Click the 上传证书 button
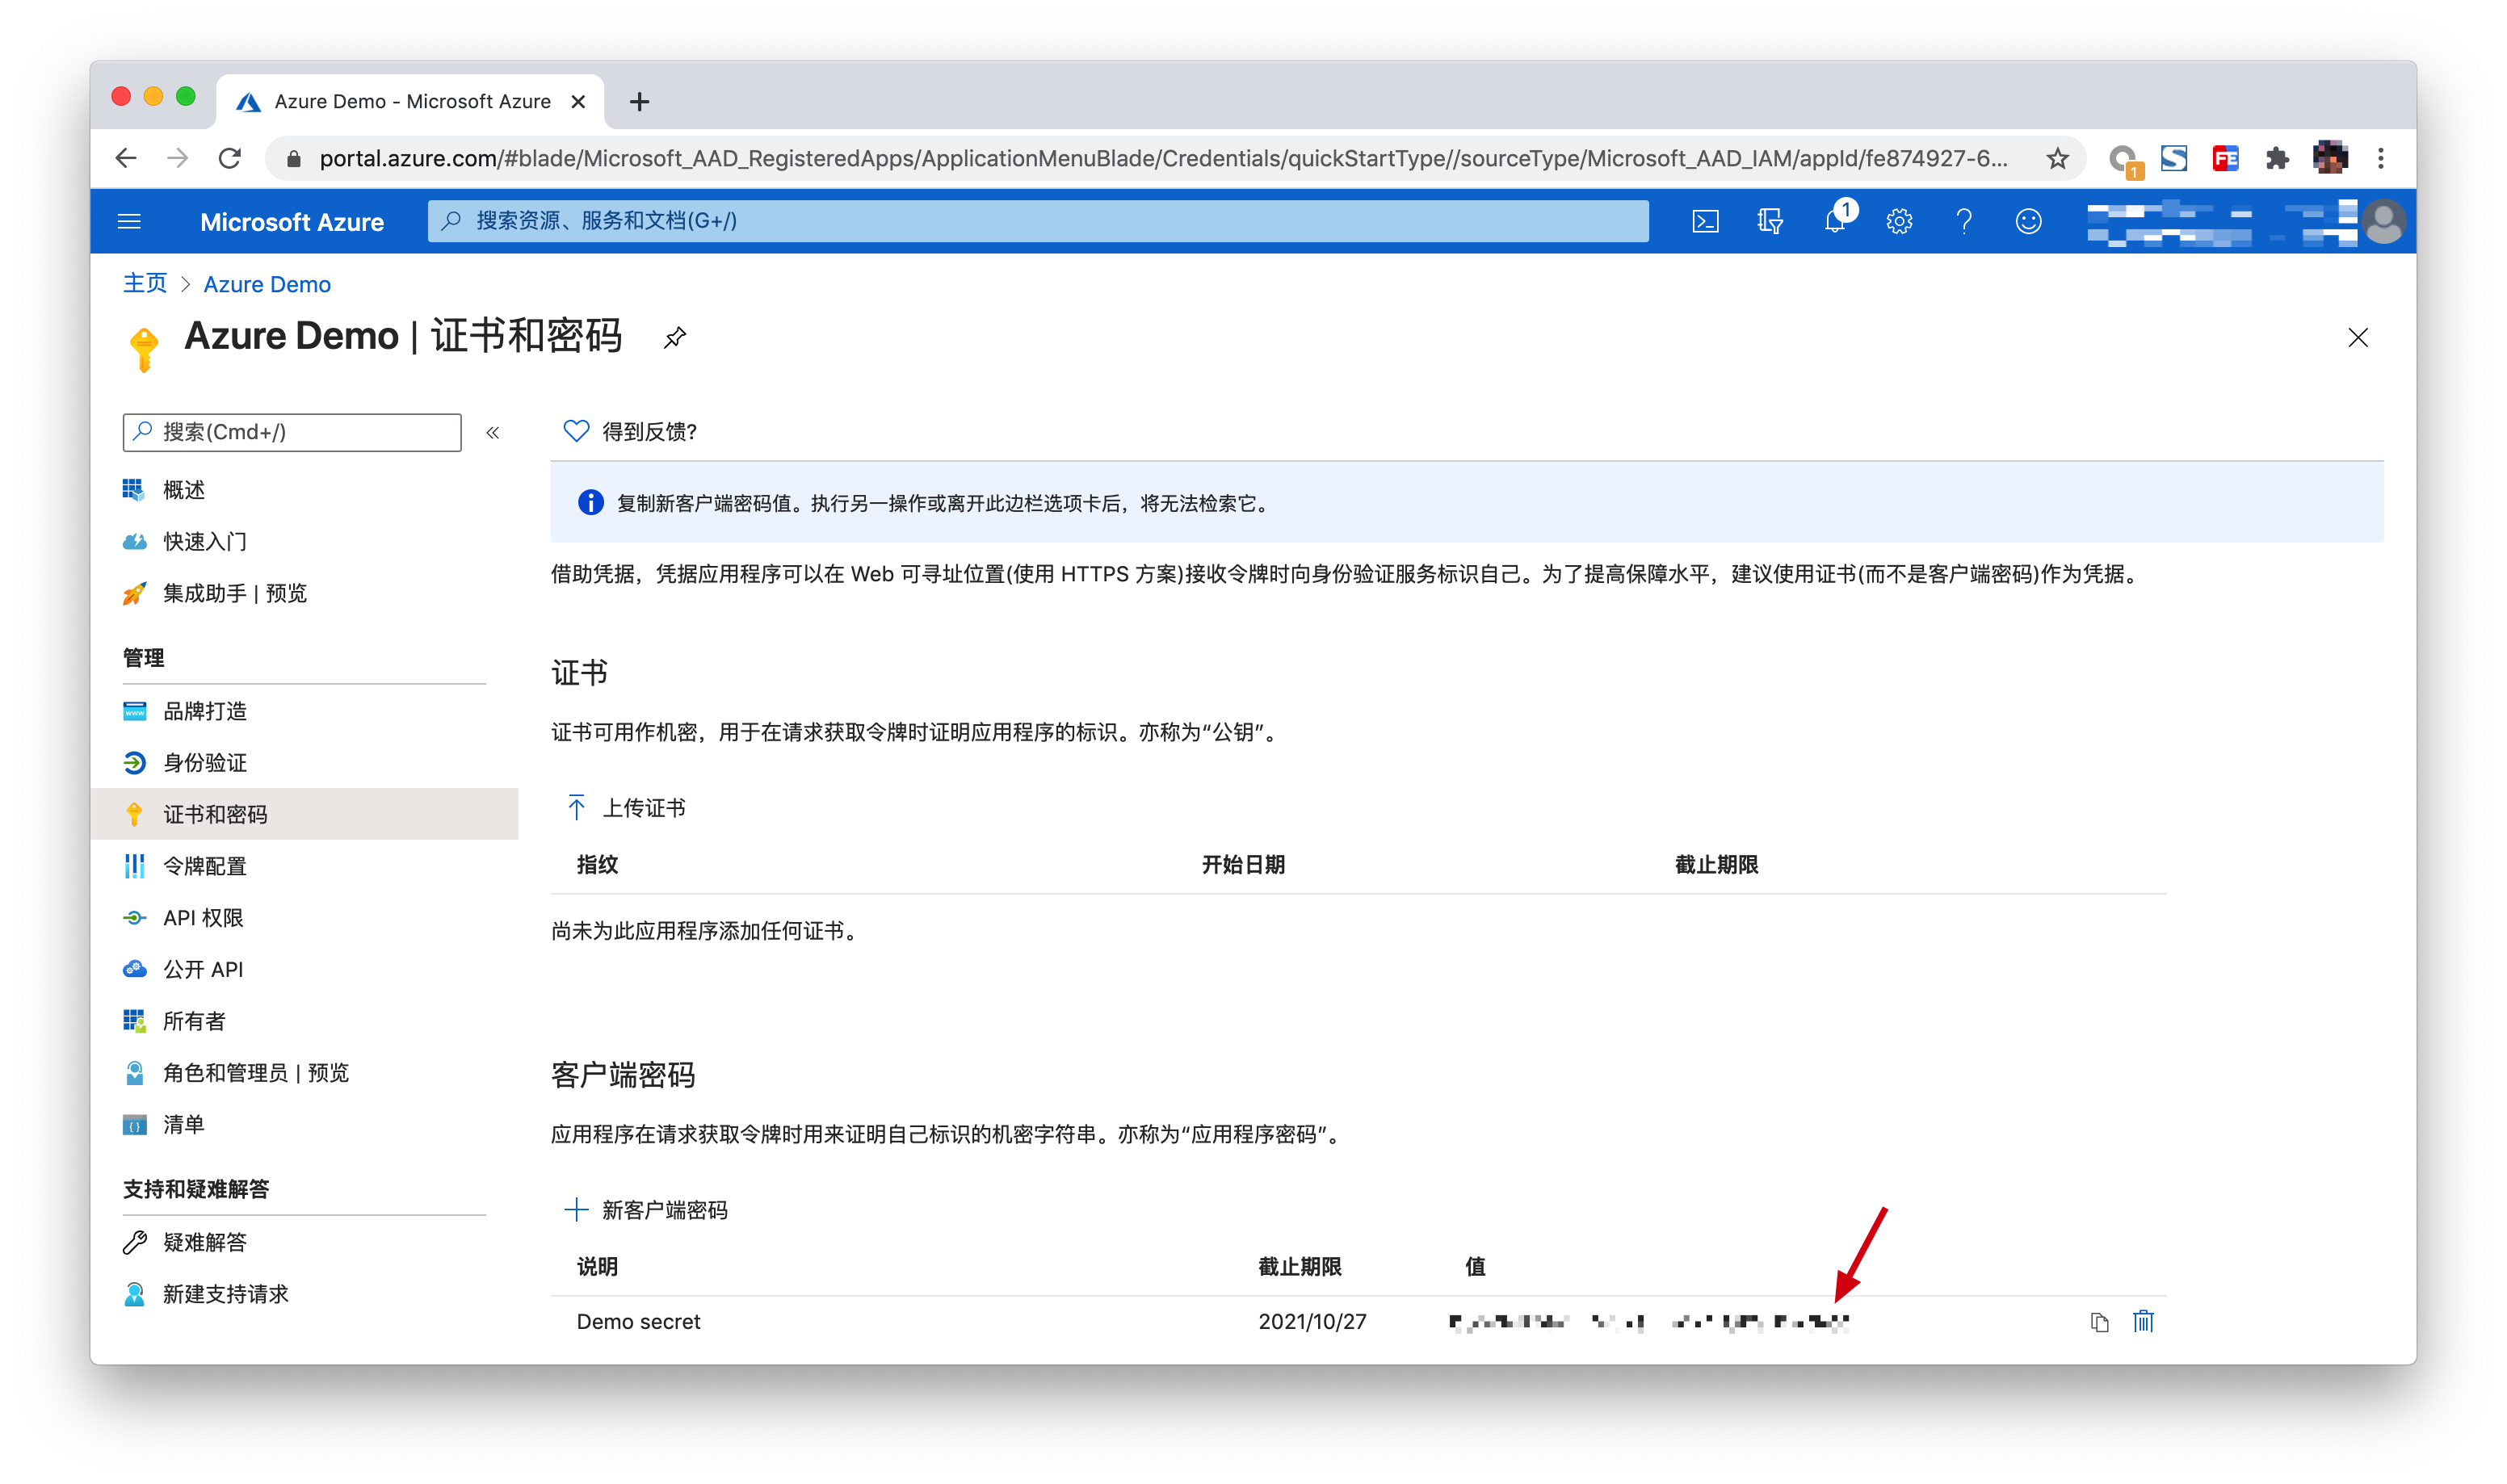Viewport: 2507px width, 1484px height. [626, 808]
